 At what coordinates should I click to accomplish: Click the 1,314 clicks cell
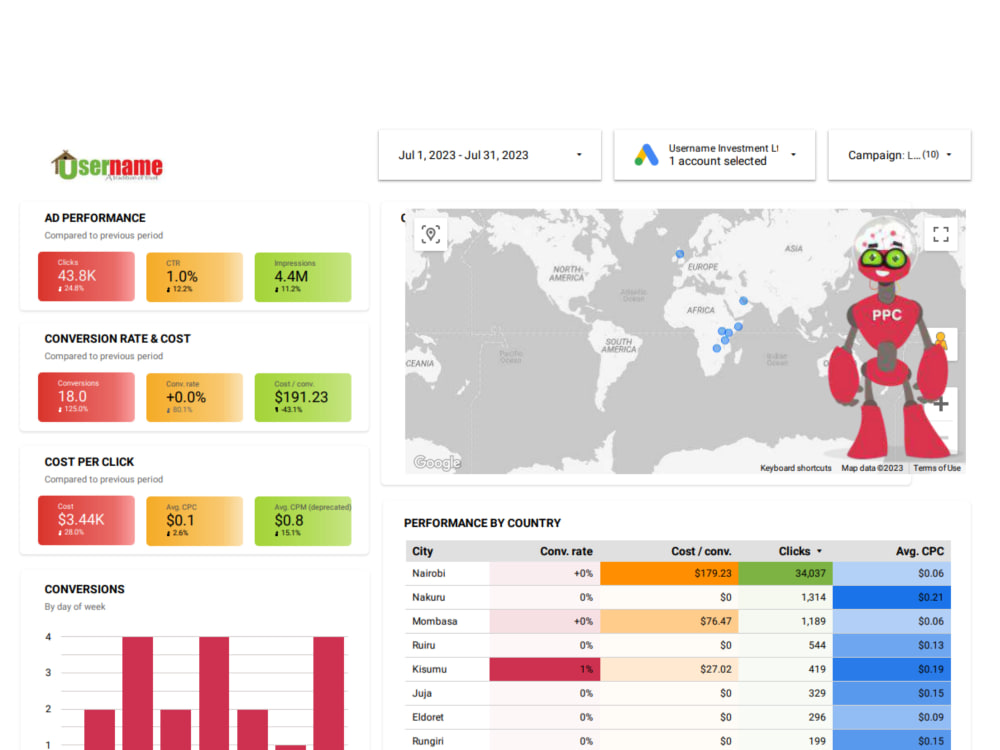[x=786, y=598]
